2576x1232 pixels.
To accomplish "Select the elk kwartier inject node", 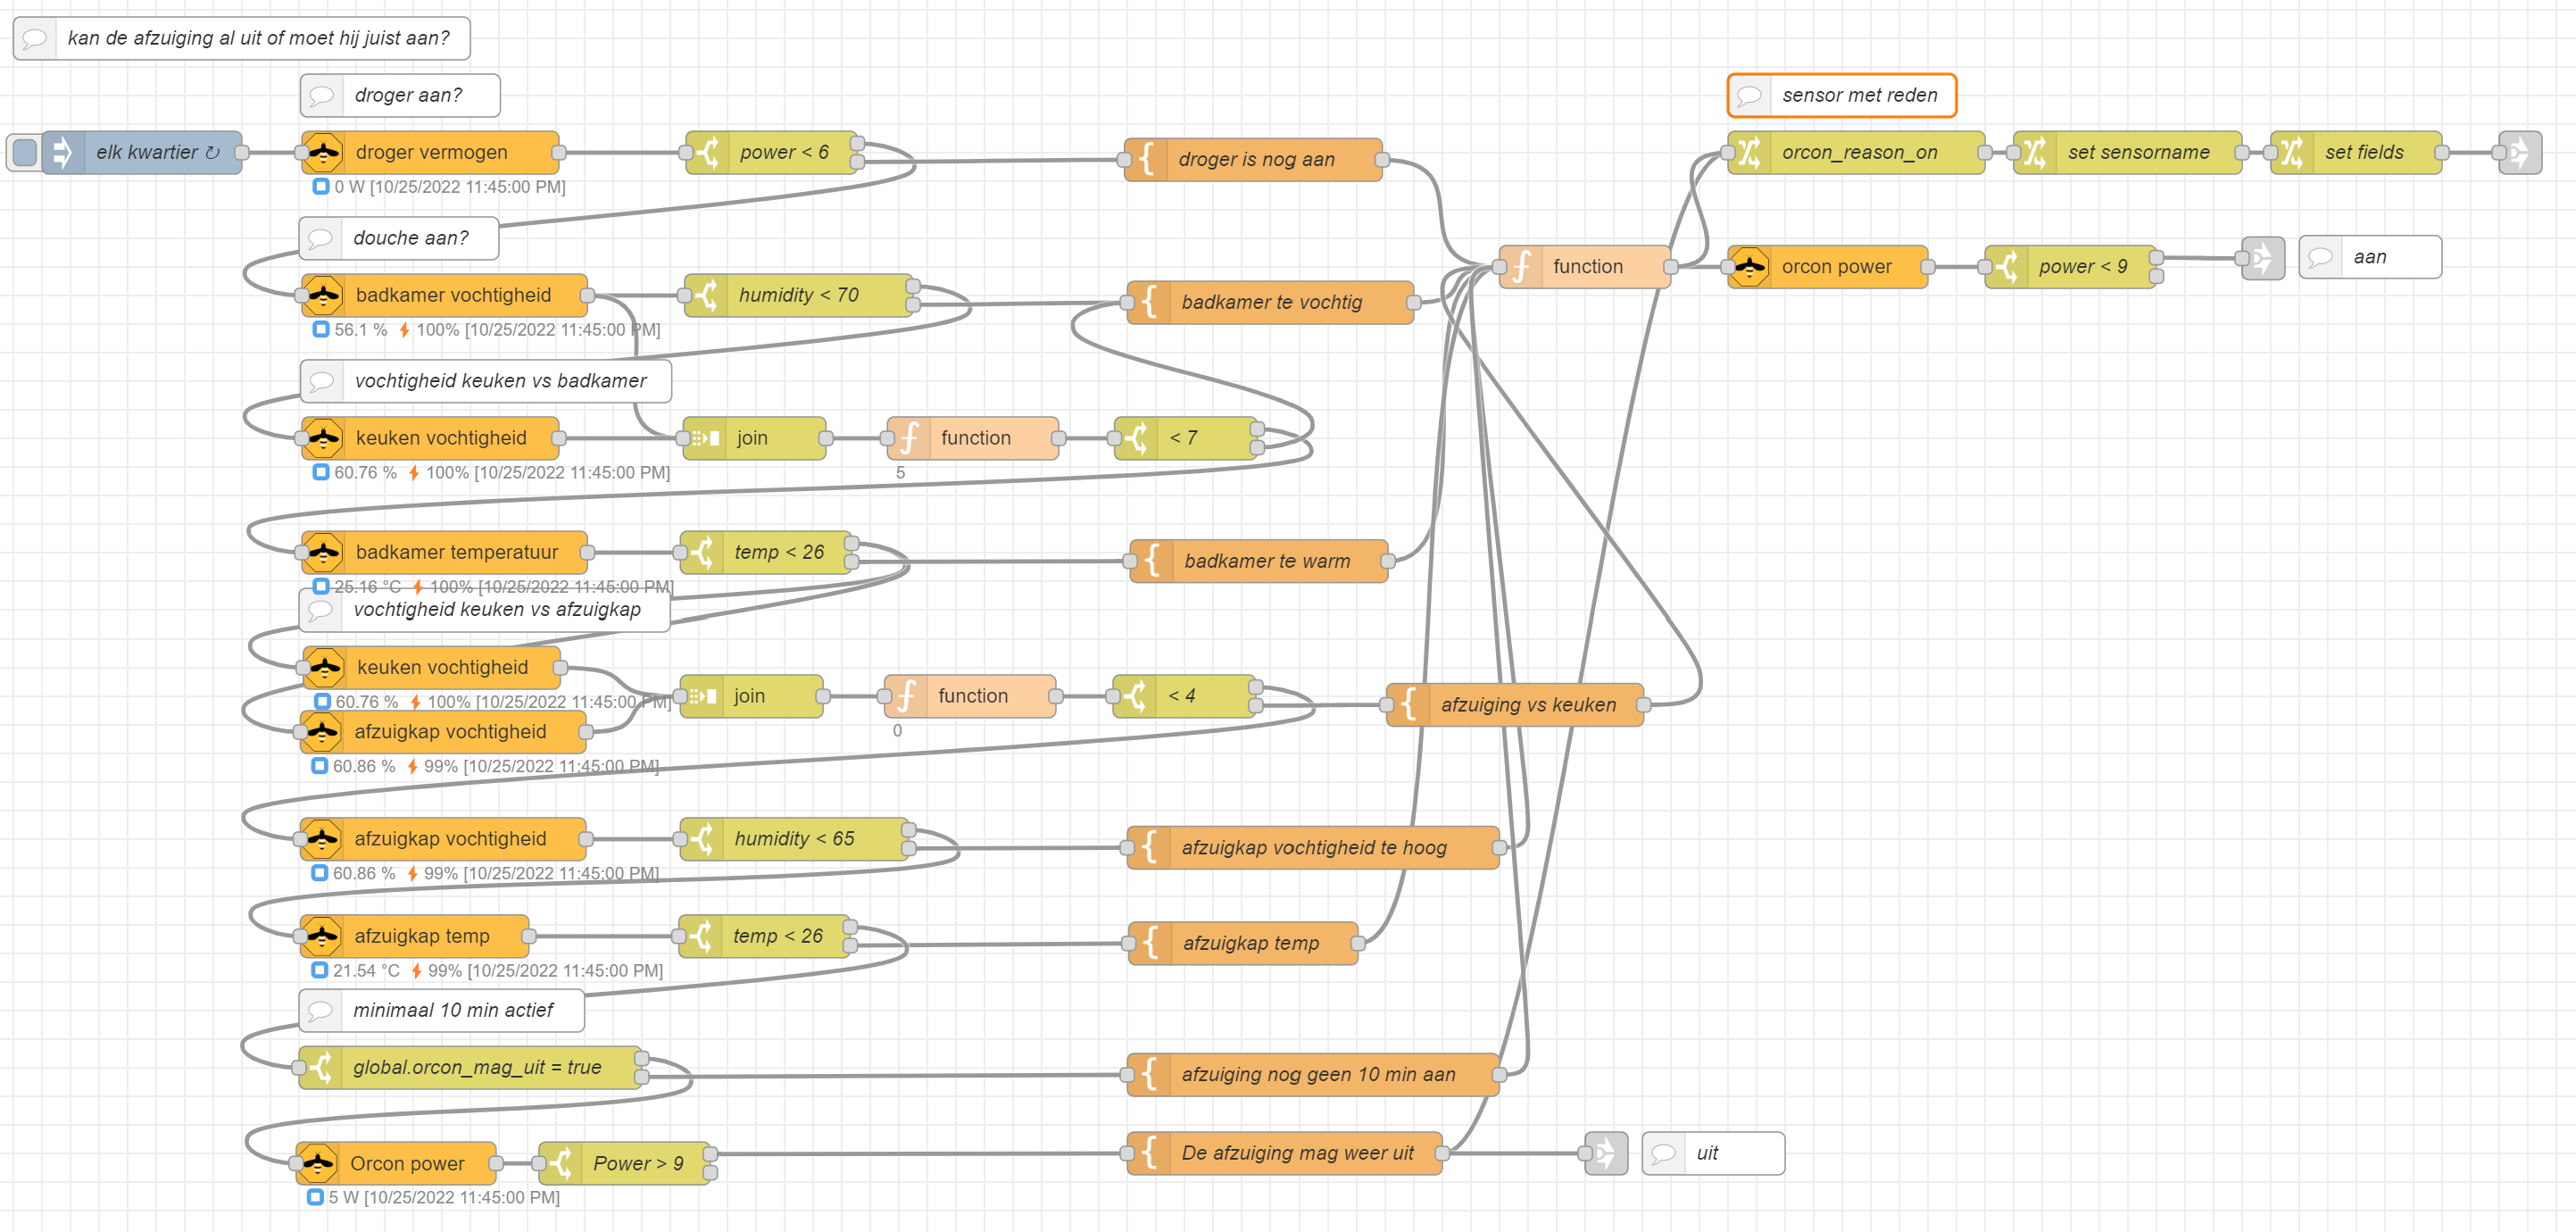I will [142, 152].
